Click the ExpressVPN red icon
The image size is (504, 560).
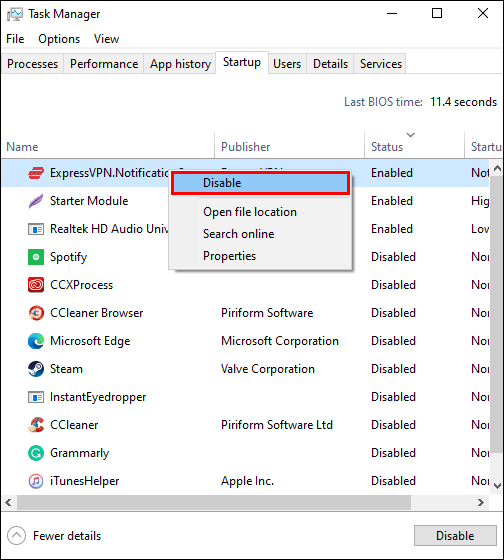pyautogui.click(x=36, y=173)
